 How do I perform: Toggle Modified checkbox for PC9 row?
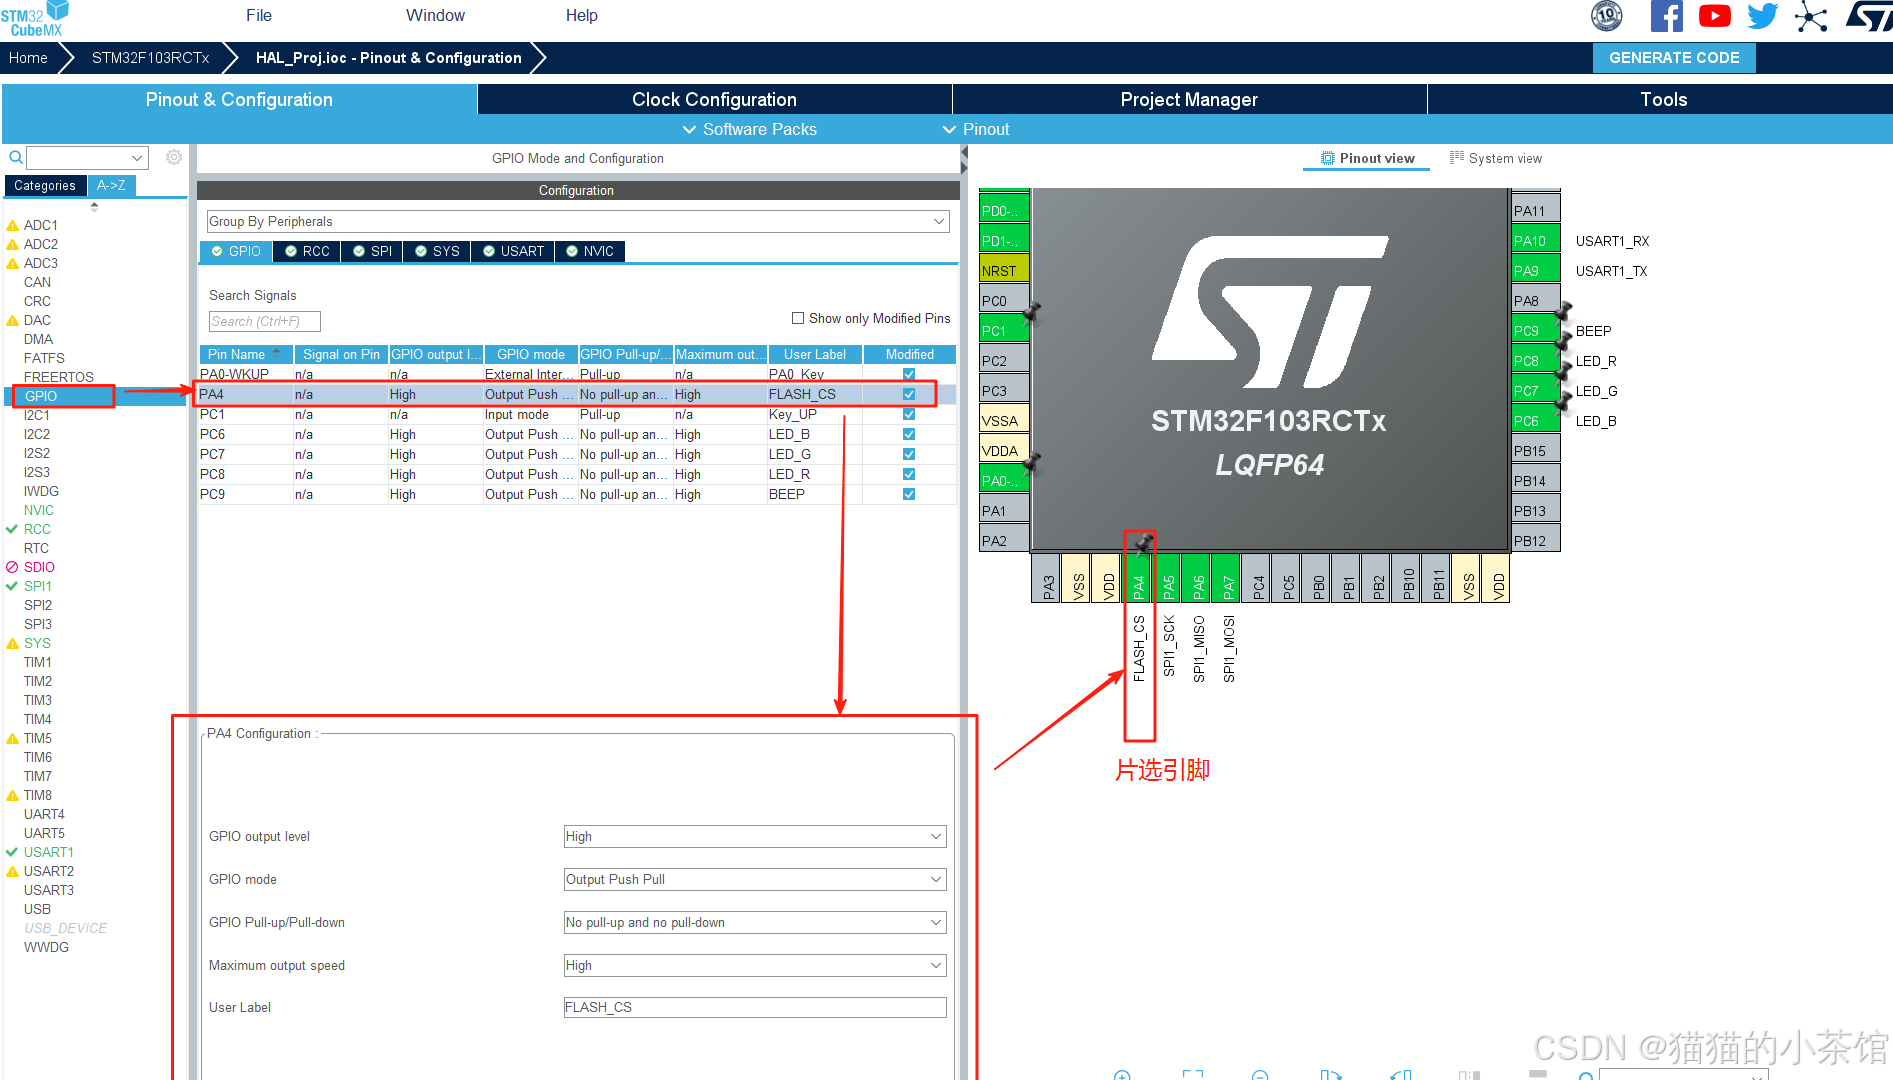point(909,494)
